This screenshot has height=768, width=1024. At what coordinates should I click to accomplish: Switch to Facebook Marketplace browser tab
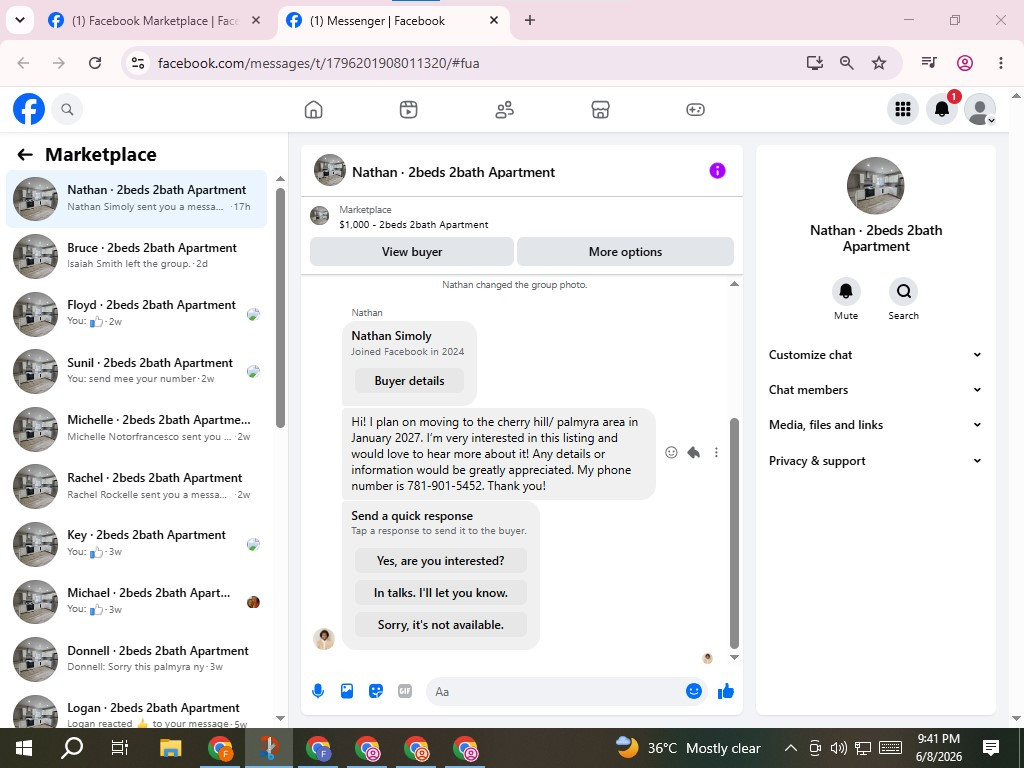tap(155, 21)
